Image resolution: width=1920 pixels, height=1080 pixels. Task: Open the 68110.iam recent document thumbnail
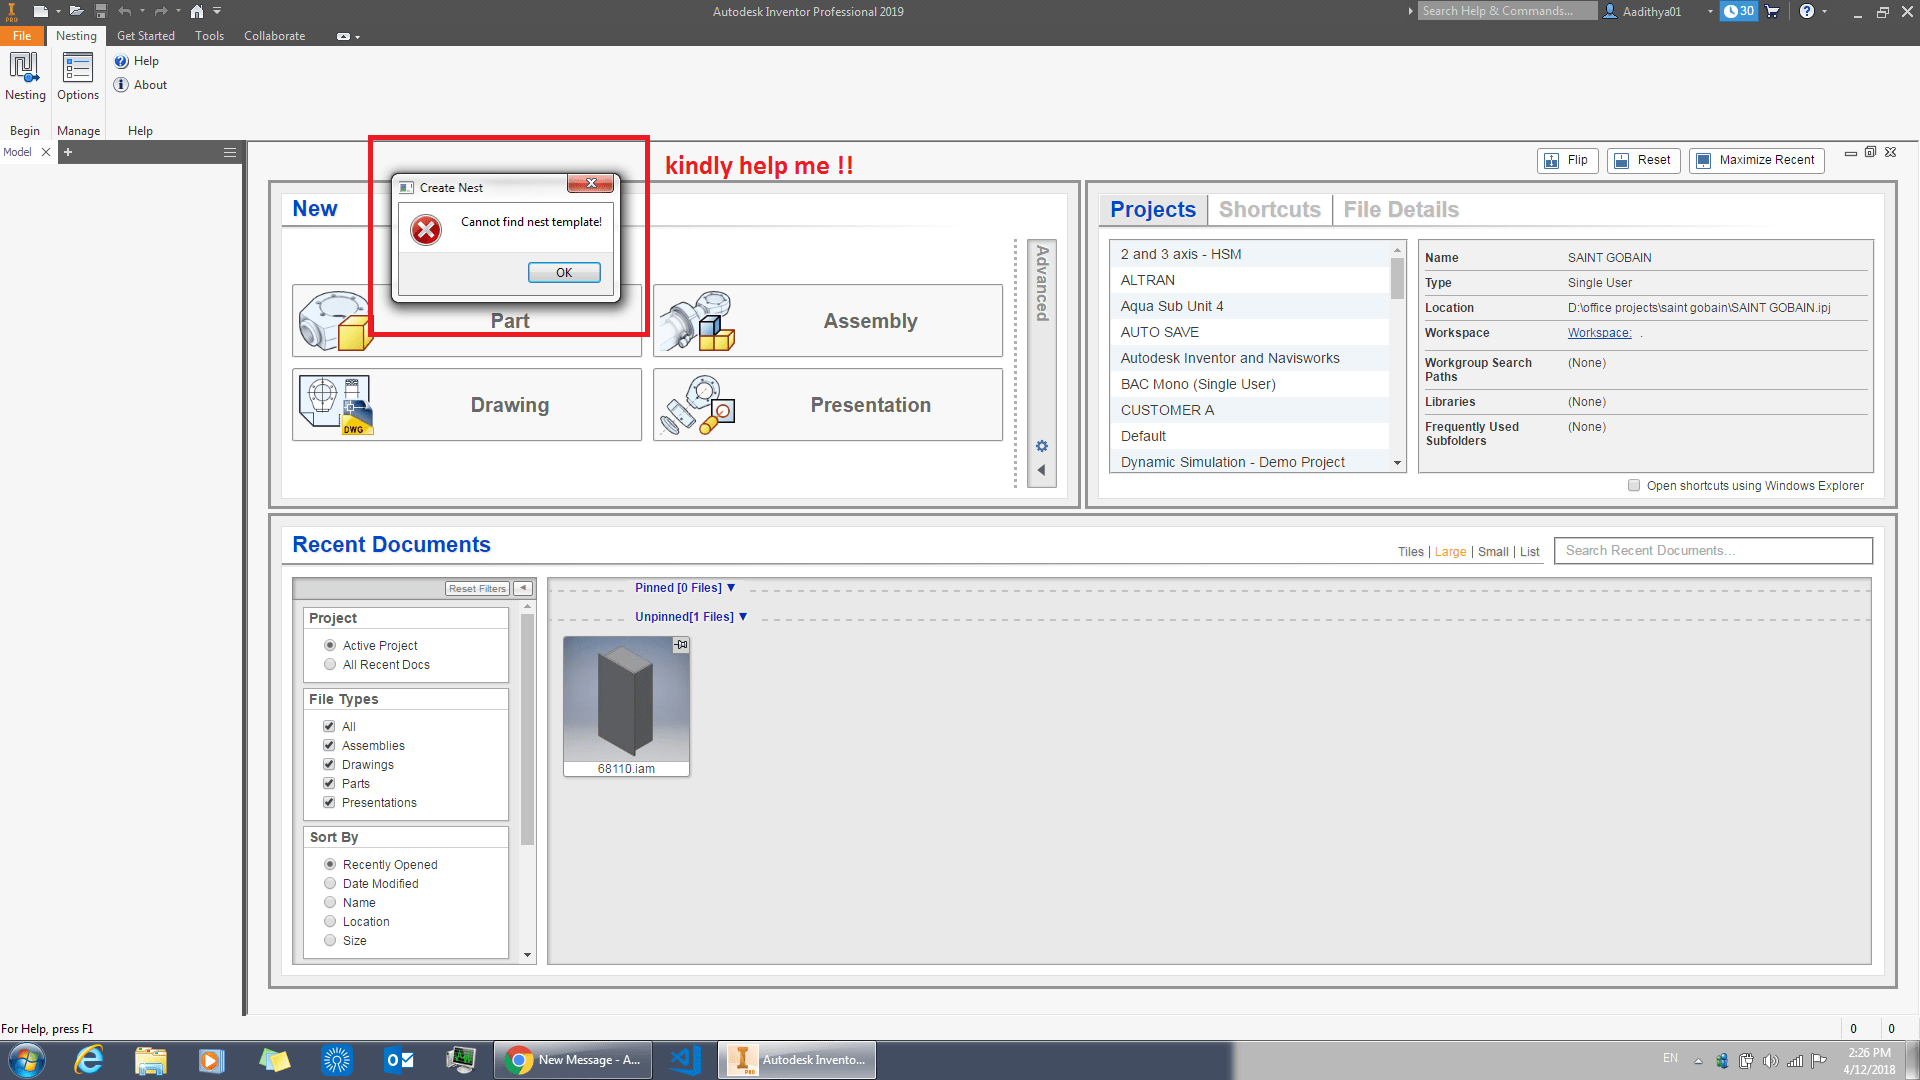(626, 700)
